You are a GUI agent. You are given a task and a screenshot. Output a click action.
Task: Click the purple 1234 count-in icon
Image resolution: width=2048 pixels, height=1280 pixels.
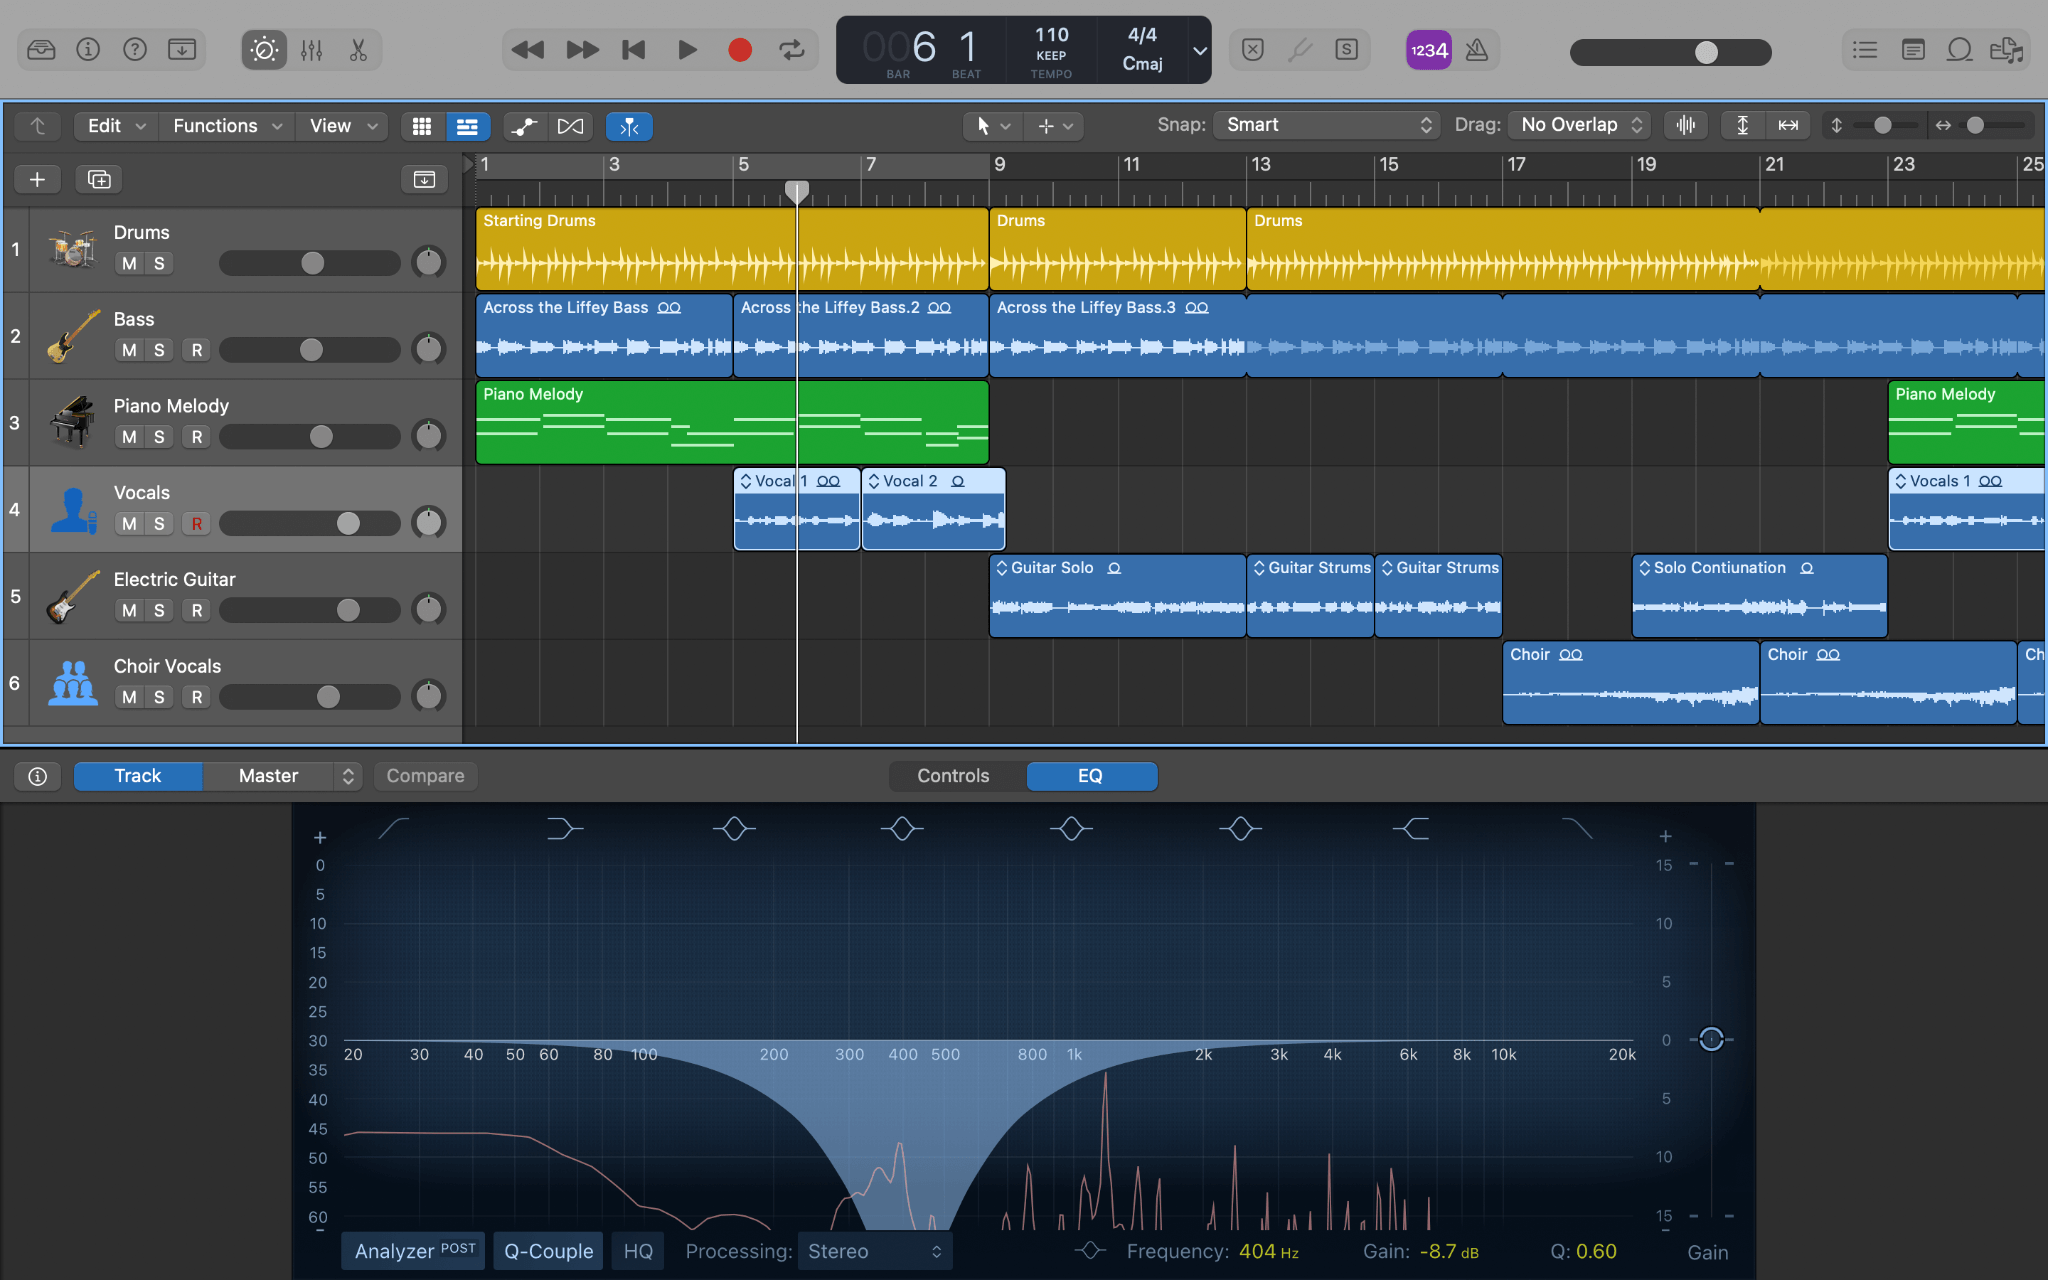pos(1428,49)
